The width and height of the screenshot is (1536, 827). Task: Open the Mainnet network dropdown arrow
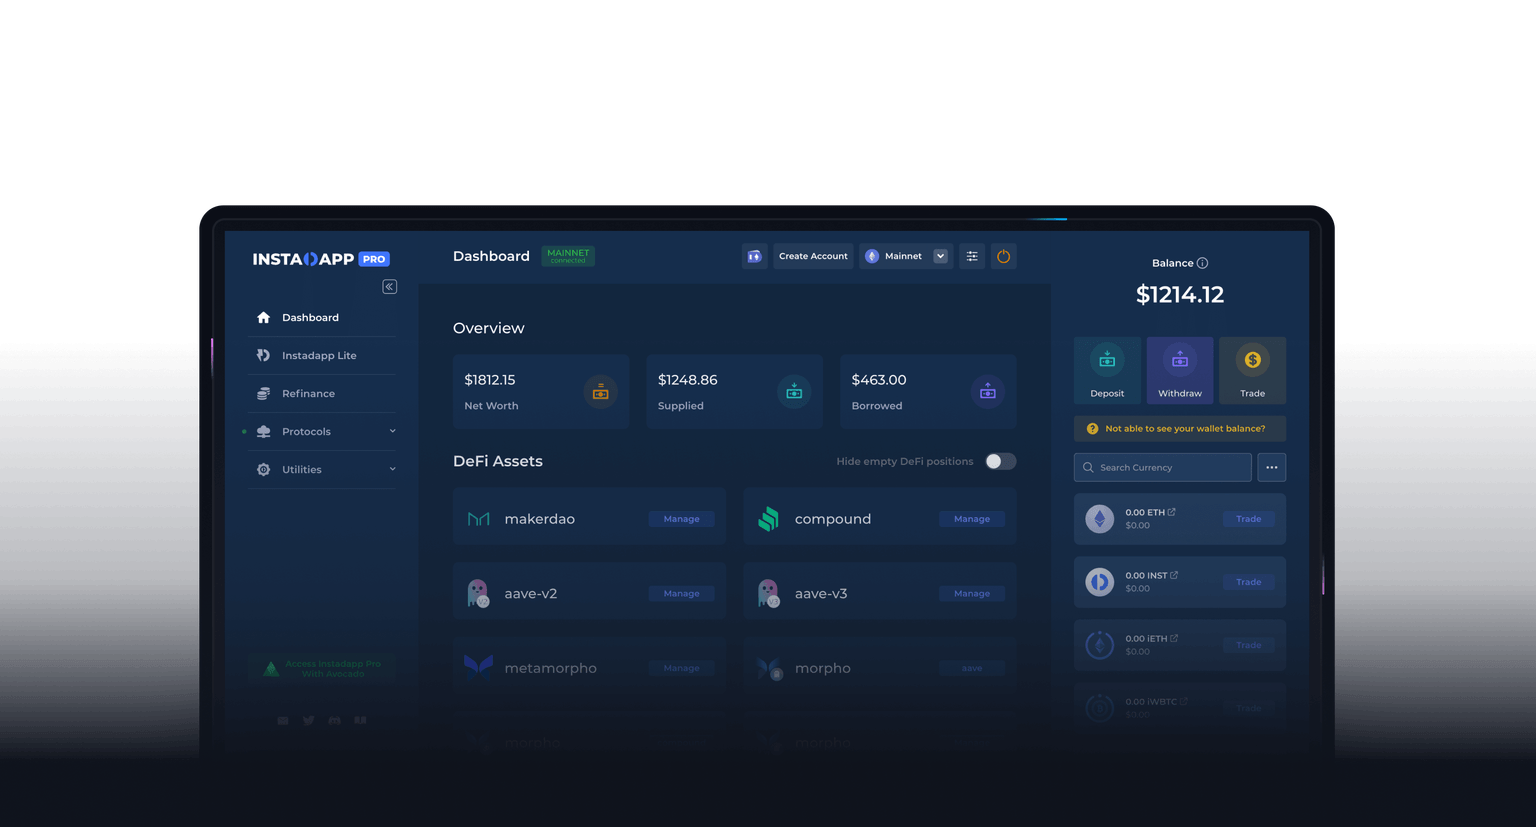941,257
